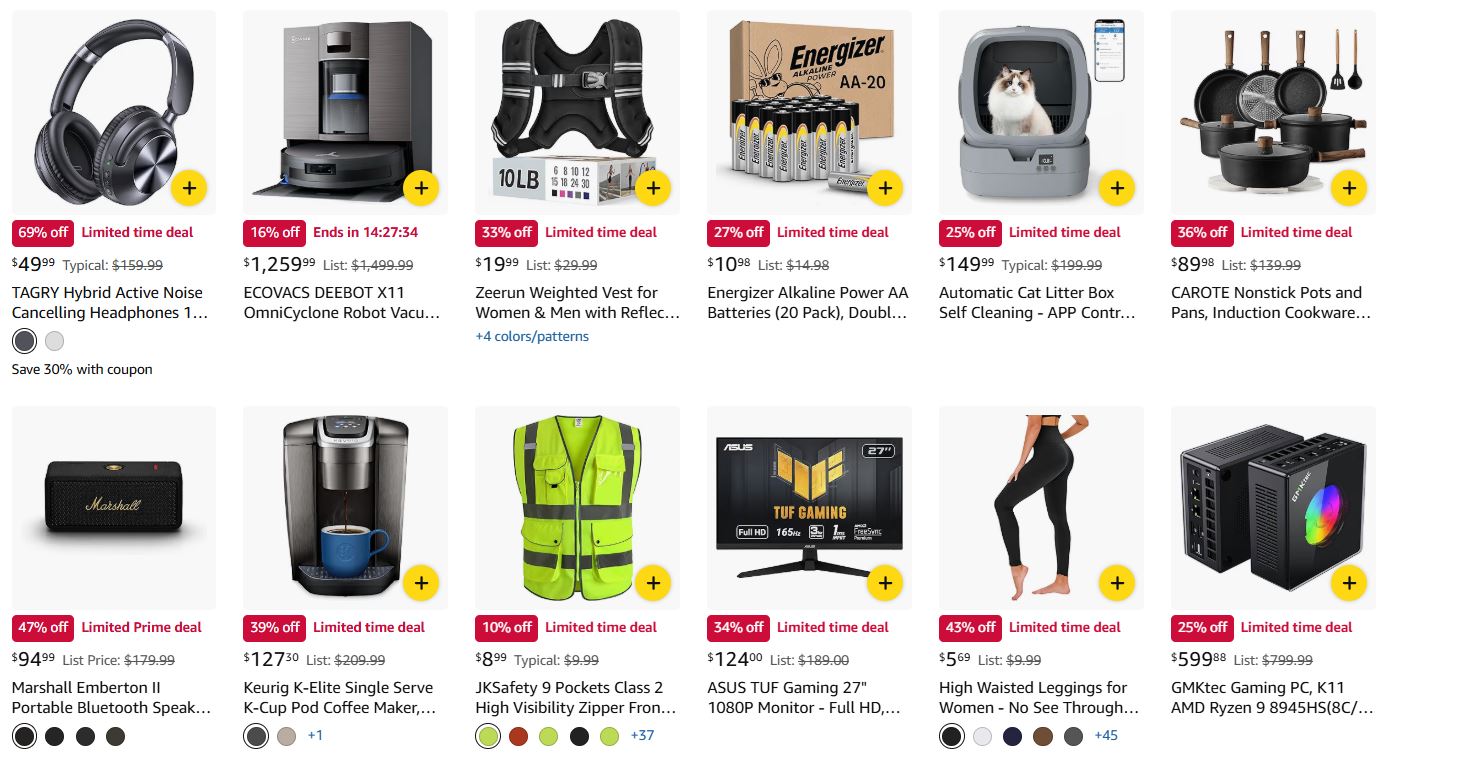Add Zeerun Weighted Vest using plus icon
The width and height of the screenshot is (1468, 763).
pyautogui.click(x=653, y=187)
